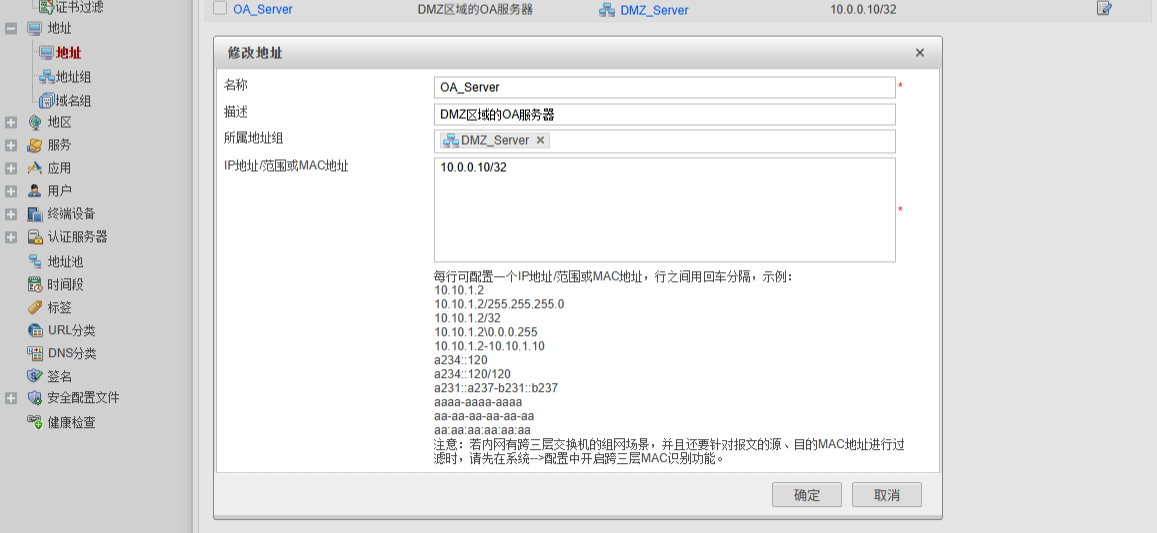
Task: Open 证书过滤 in the tree
Action: click(80, 7)
